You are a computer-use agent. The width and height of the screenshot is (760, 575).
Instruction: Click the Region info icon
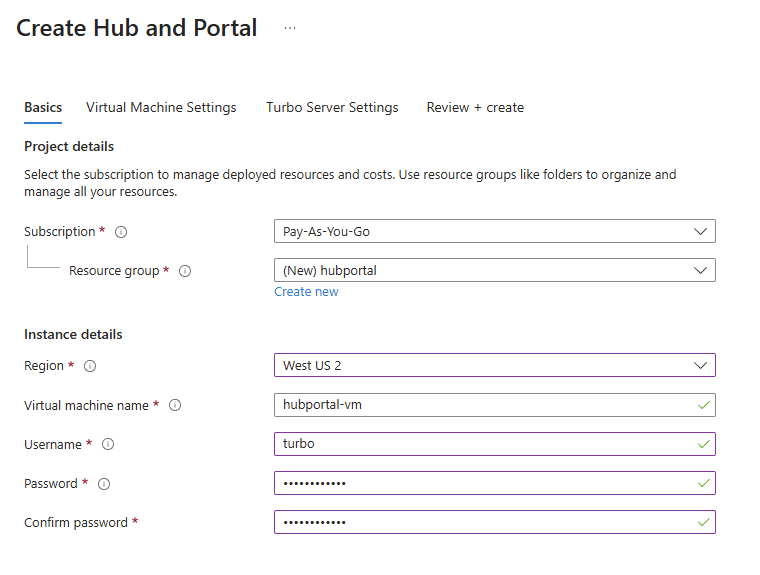pos(90,366)
